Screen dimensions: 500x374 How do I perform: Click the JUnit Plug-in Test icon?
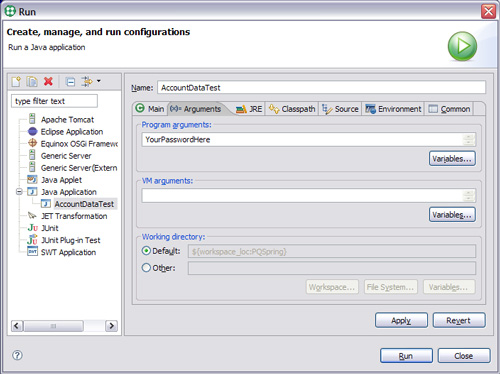(x=33, y=239)
